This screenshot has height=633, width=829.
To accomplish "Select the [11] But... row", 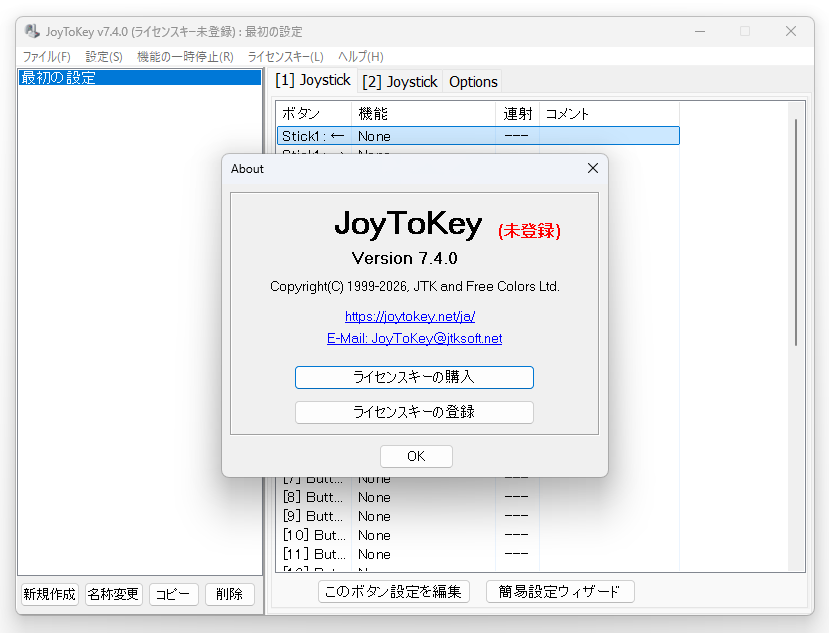I will pyautogui.click(x=478, y=554).
